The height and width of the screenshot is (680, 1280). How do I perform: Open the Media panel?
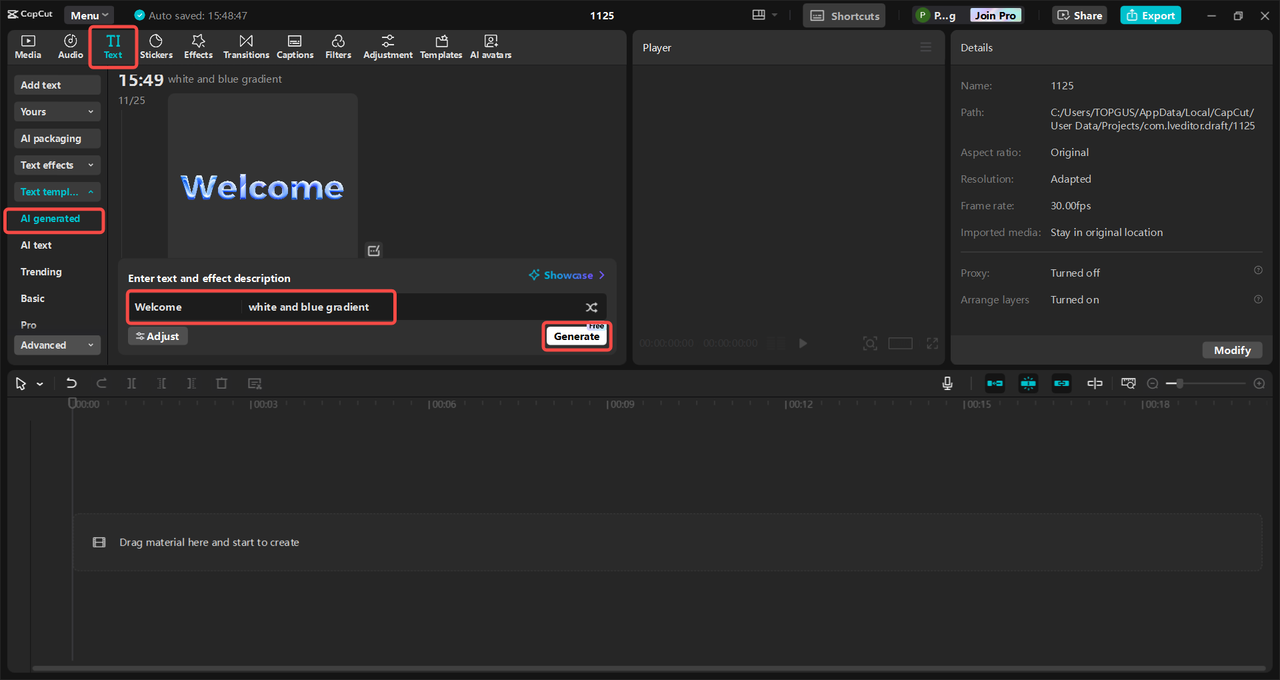pos(28,46)
